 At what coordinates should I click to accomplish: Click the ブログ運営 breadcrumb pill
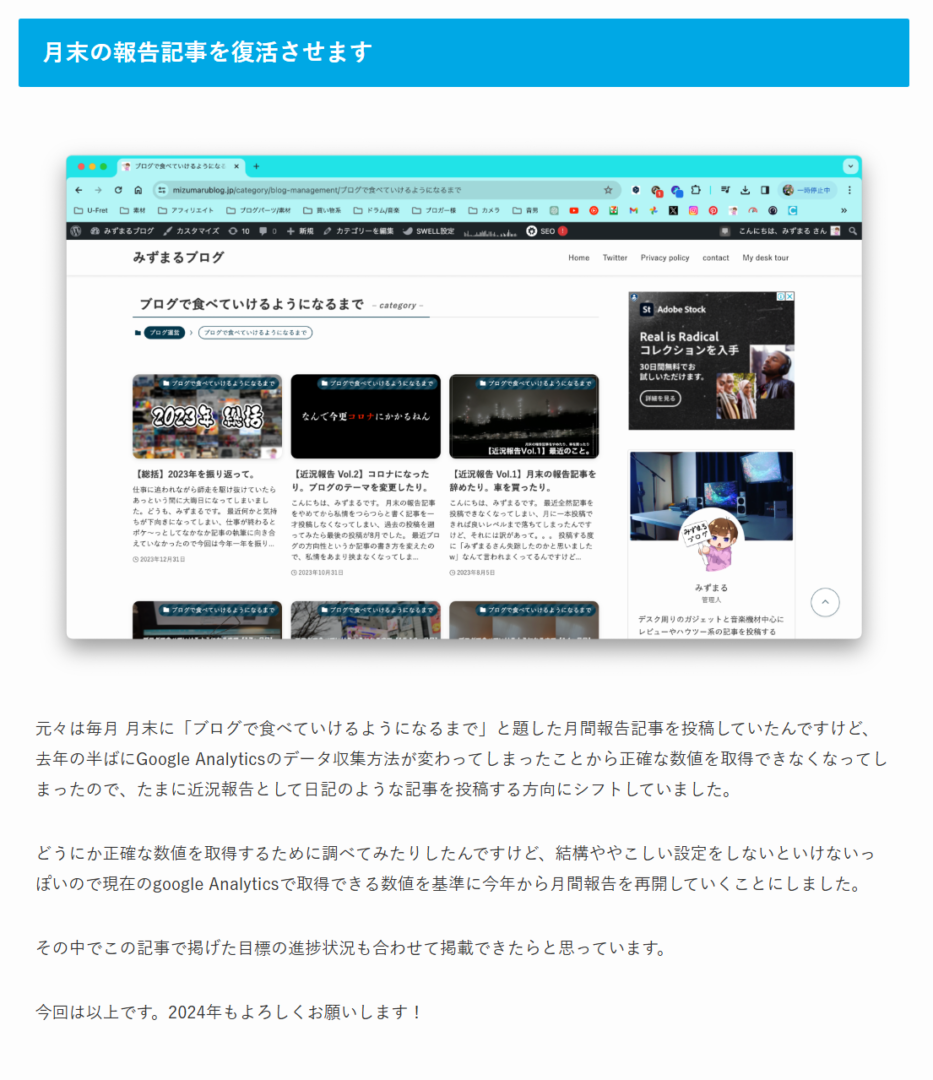[164, 333]
